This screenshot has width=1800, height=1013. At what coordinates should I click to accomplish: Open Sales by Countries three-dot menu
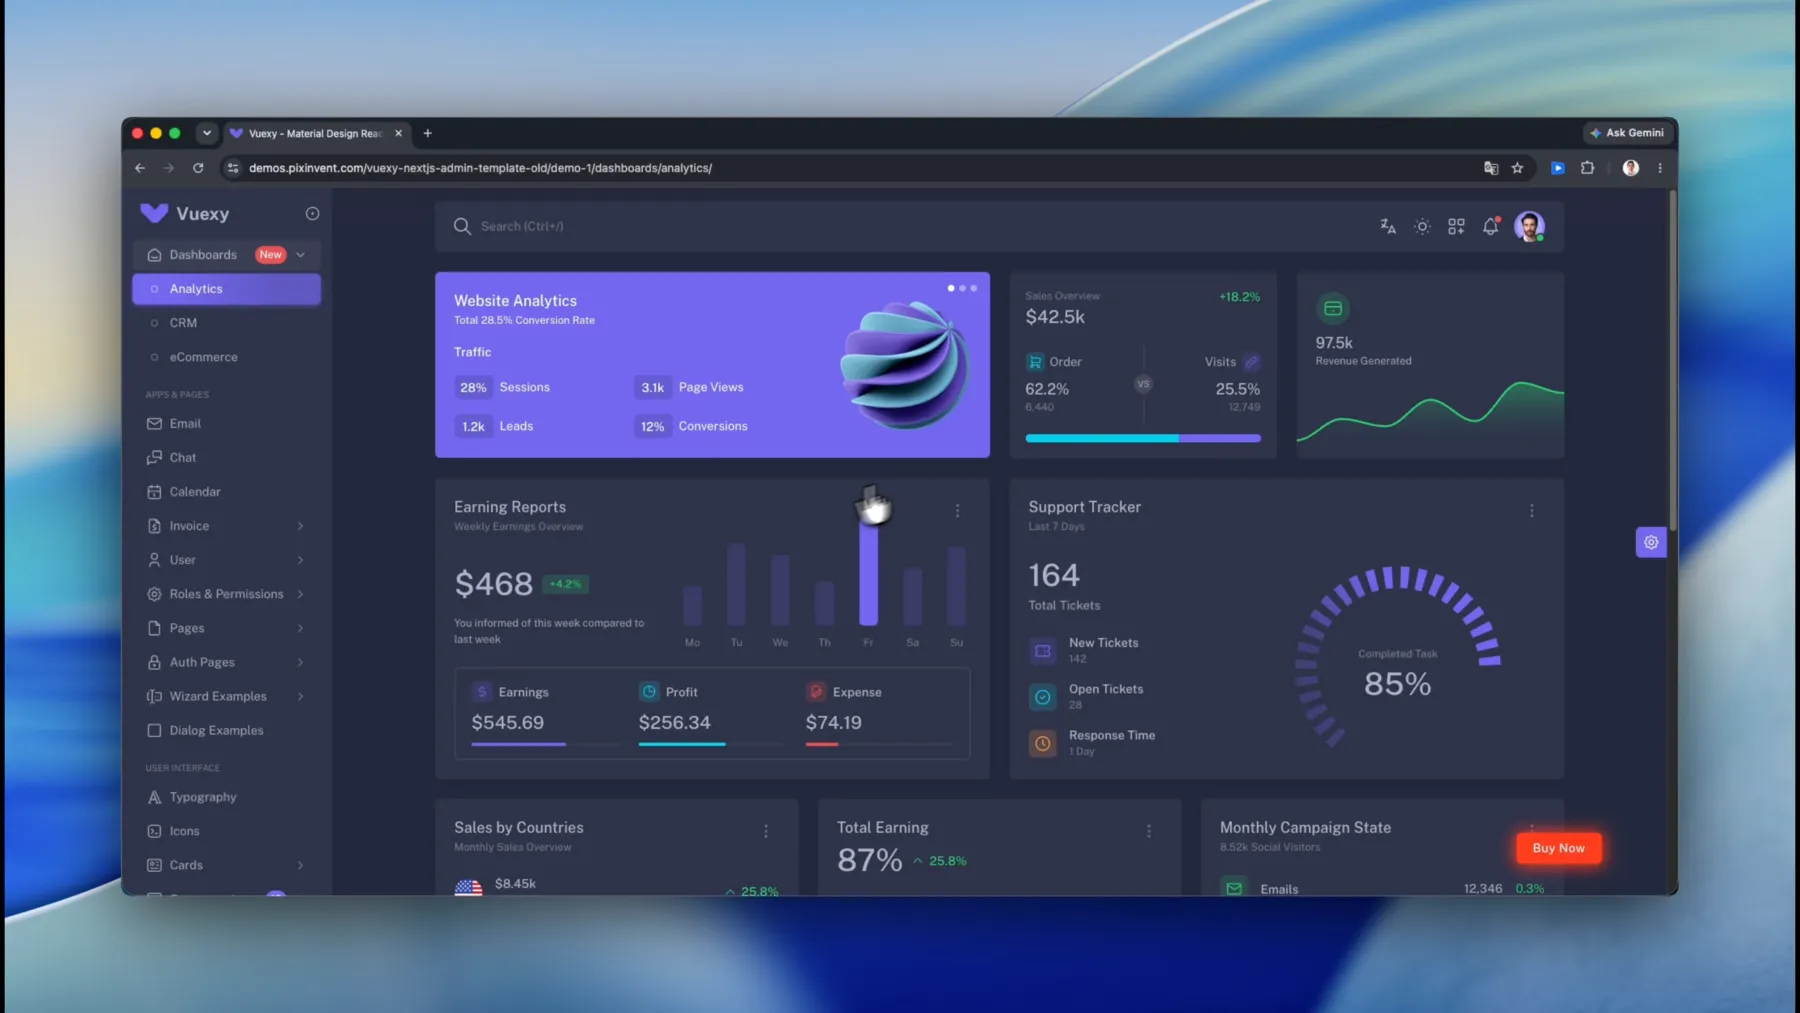point(766,831)
